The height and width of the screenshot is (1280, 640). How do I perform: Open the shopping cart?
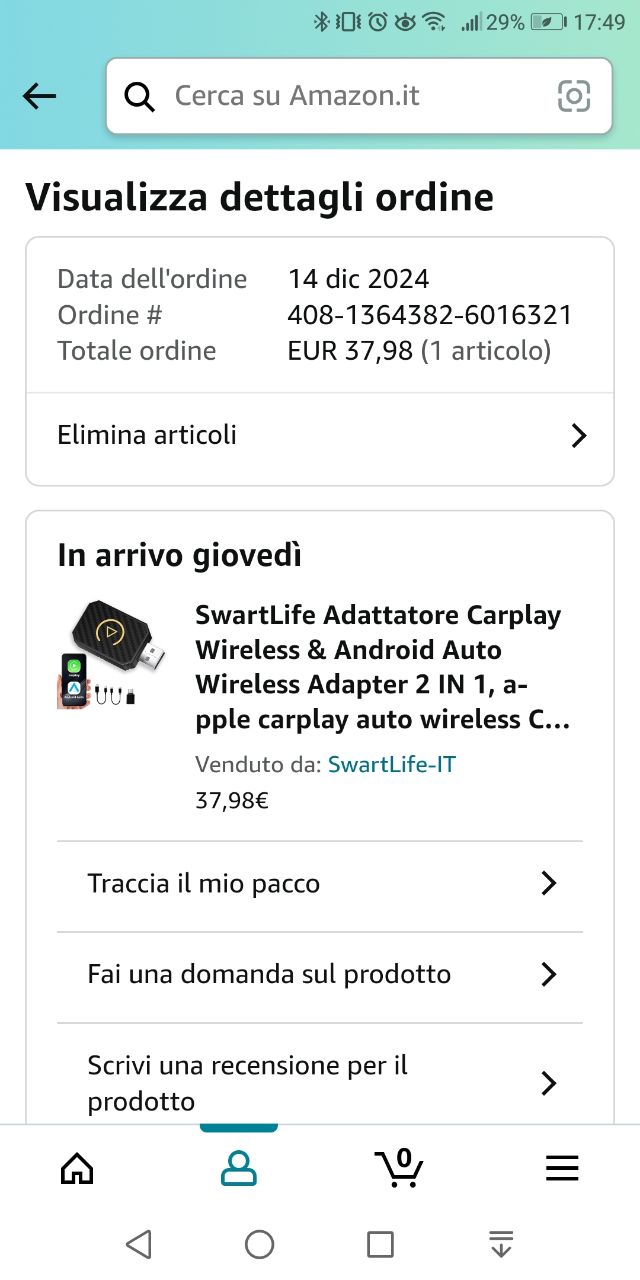pyautogui.click(x=399, y=1167)
